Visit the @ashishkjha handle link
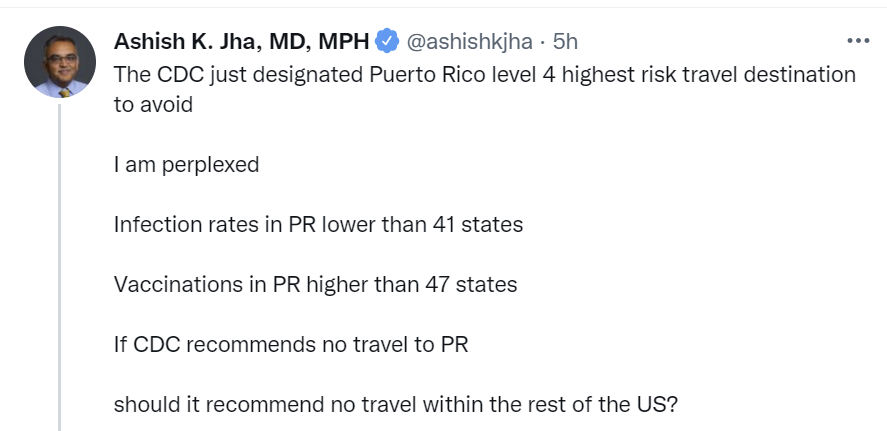The width and height of the screenshot is (887, 431). (470, 41)
